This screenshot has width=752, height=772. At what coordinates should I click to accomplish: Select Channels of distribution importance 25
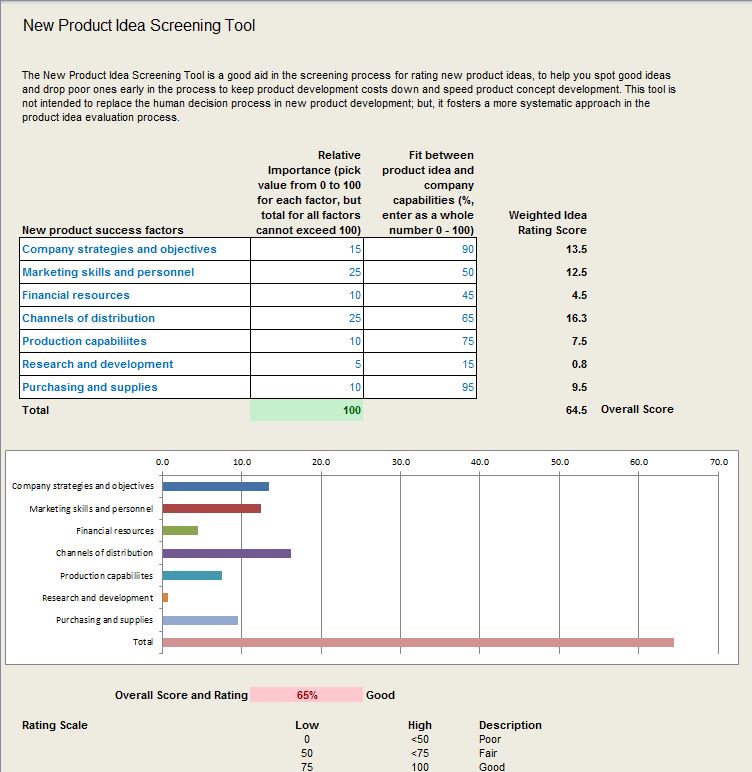point(307,318)
